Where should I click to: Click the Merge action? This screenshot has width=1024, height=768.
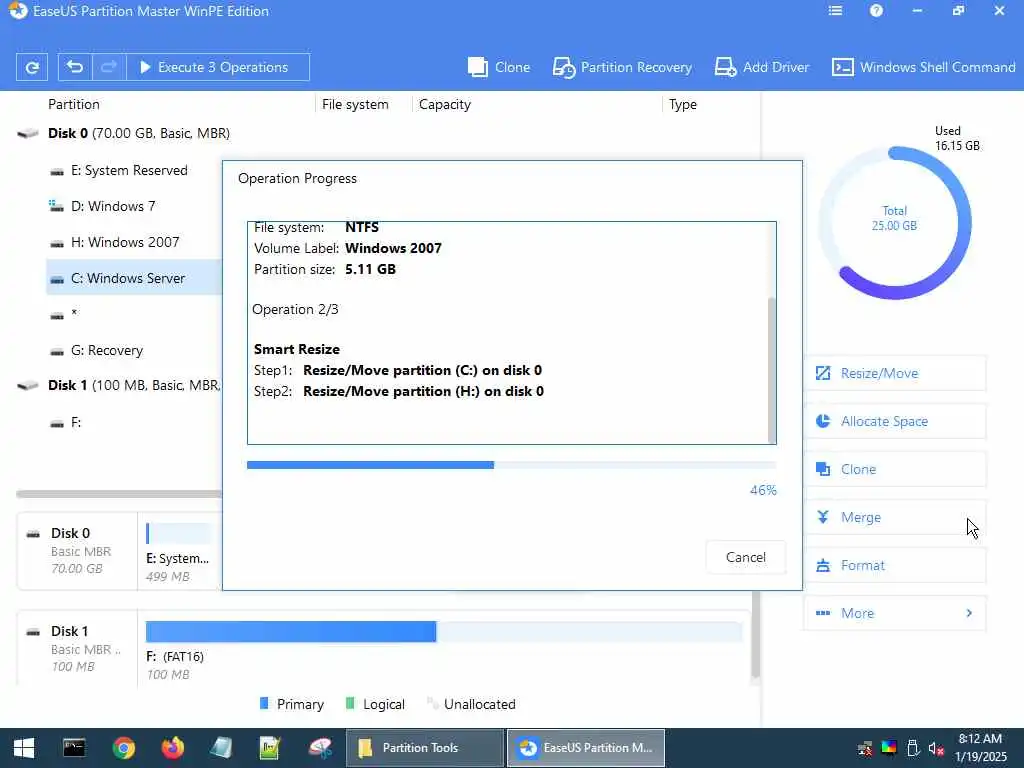click(895, 517)
